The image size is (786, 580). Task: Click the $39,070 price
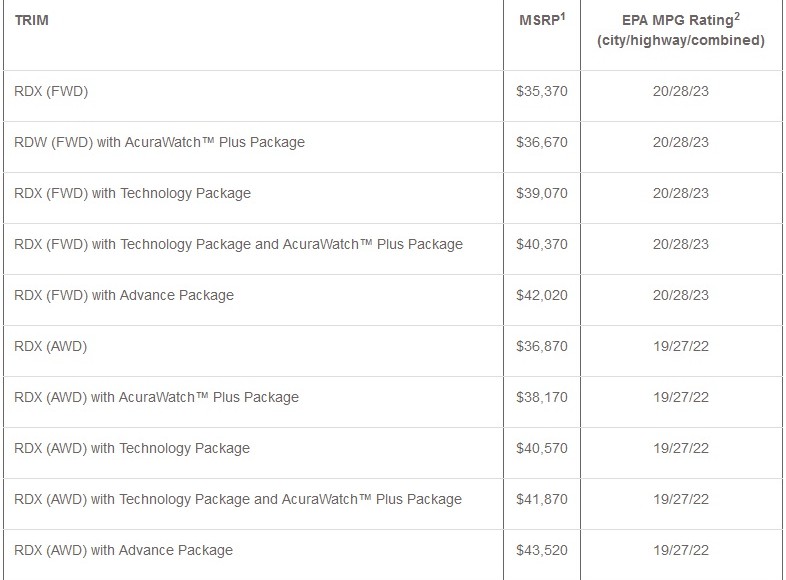tap(541, 193)
